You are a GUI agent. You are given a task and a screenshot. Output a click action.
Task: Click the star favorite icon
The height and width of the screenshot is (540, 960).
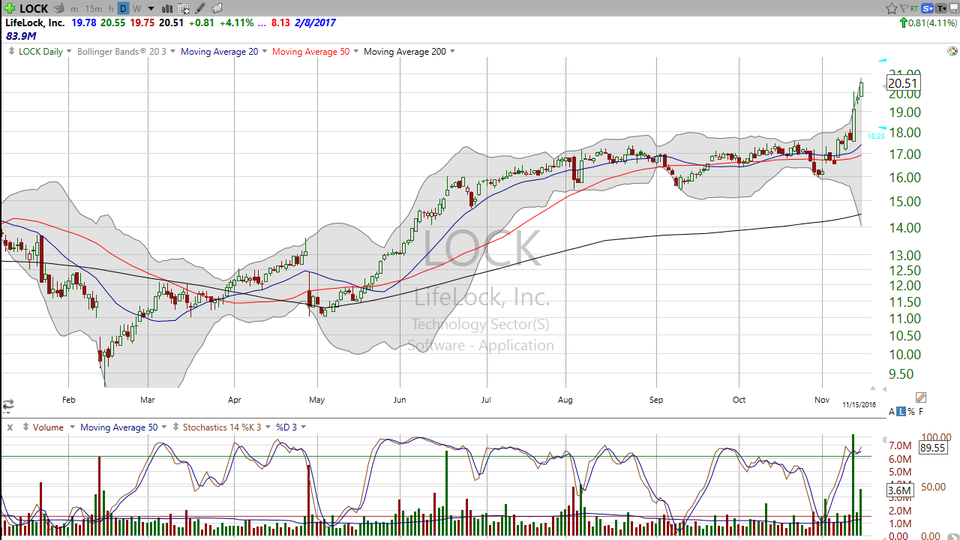[891, 9]
